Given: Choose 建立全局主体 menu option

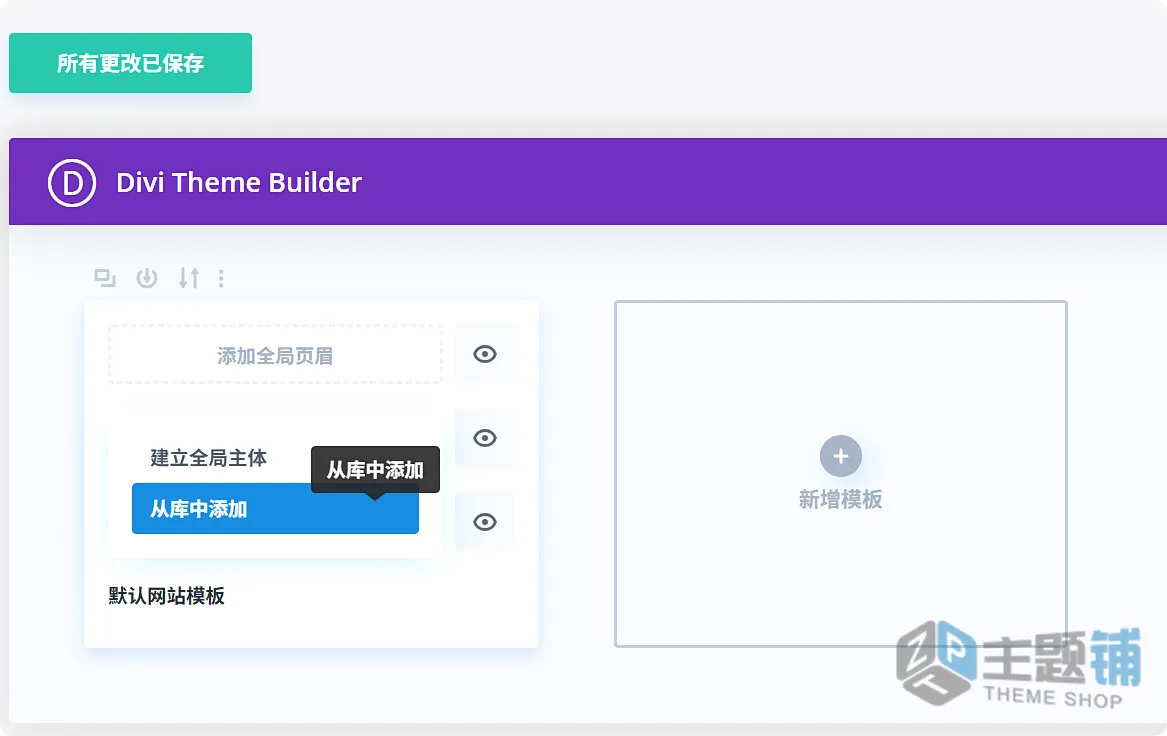Looking at the screenshot, I should [208, 458].
